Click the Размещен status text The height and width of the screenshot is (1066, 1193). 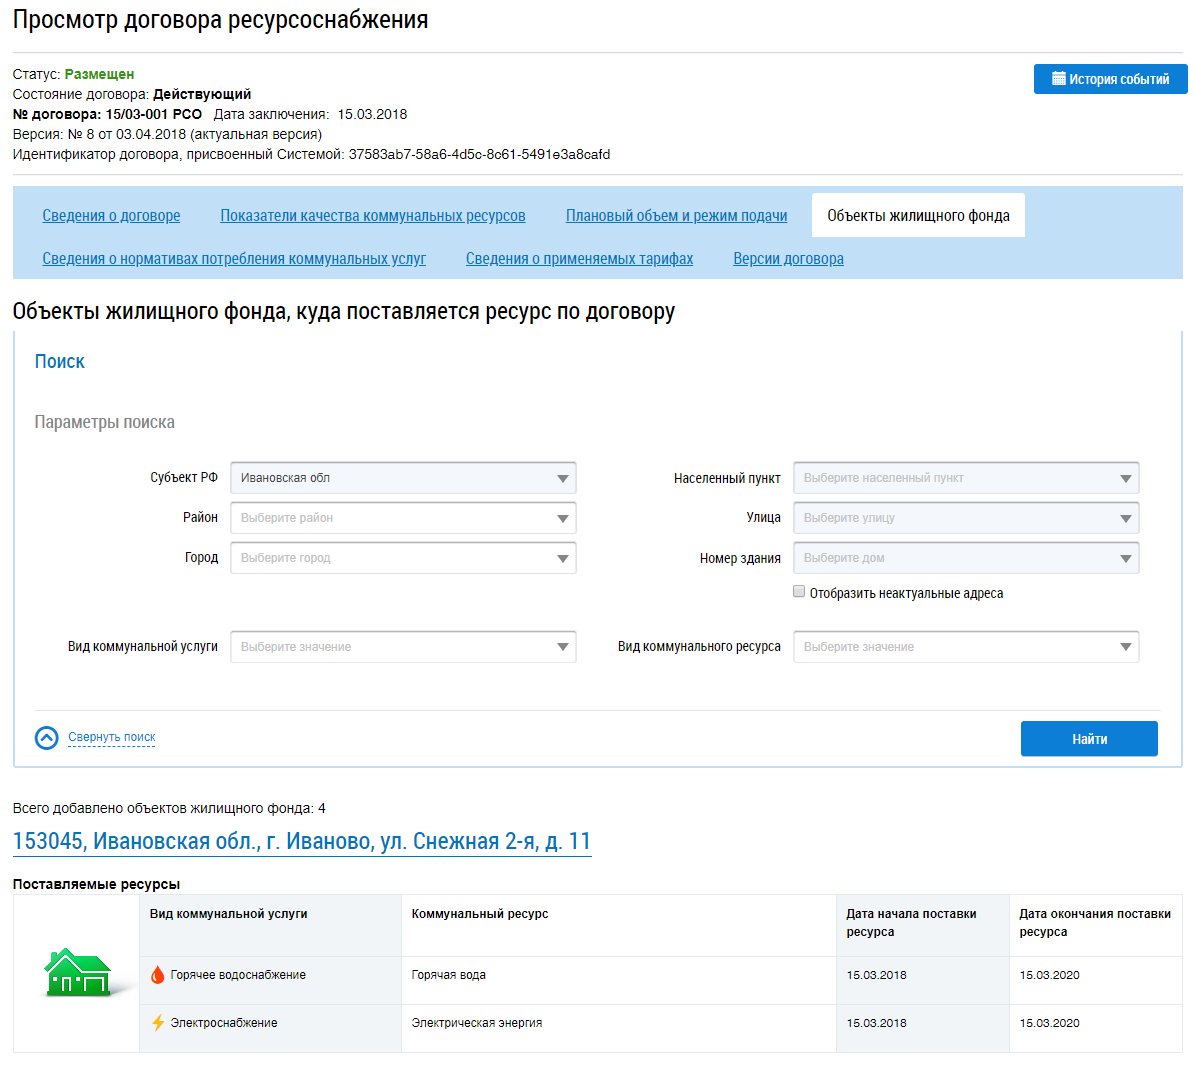pos(99,74)
